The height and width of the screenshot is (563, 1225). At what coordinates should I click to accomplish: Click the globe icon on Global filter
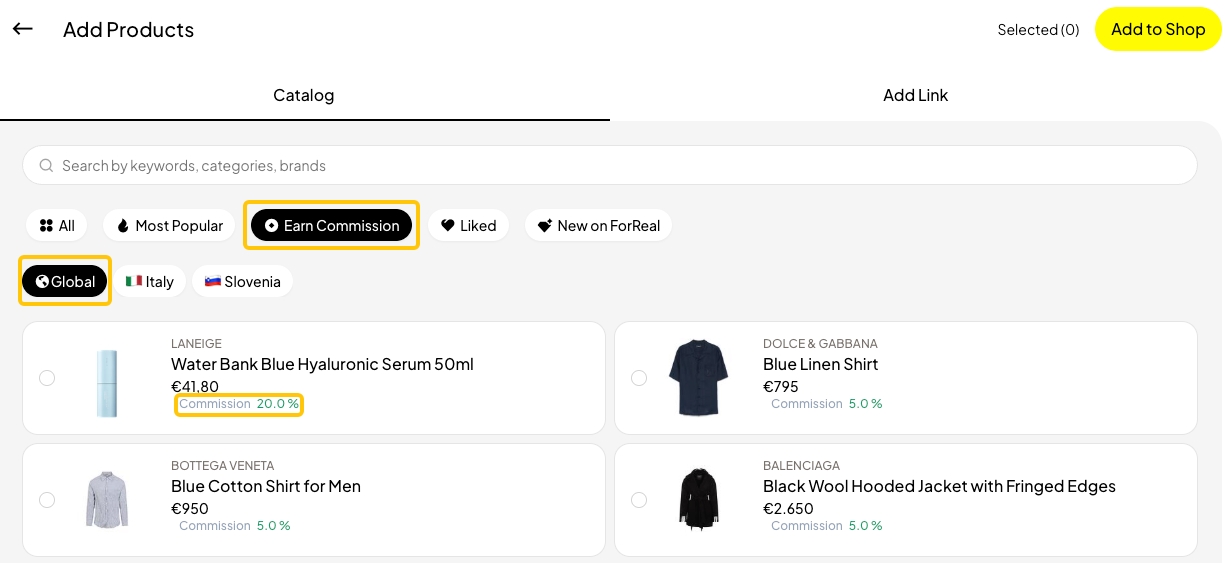click(x=42, y=282)
